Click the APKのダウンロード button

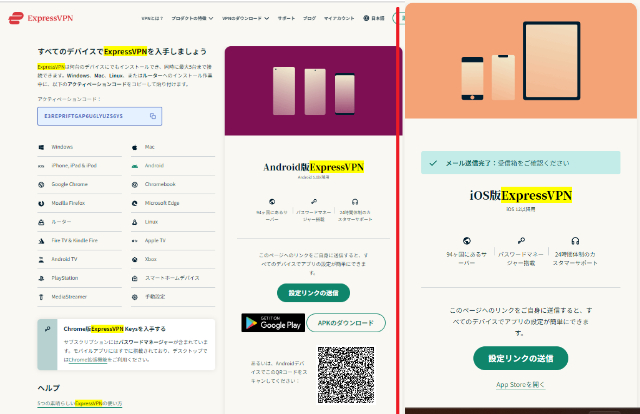coord(346,323)
